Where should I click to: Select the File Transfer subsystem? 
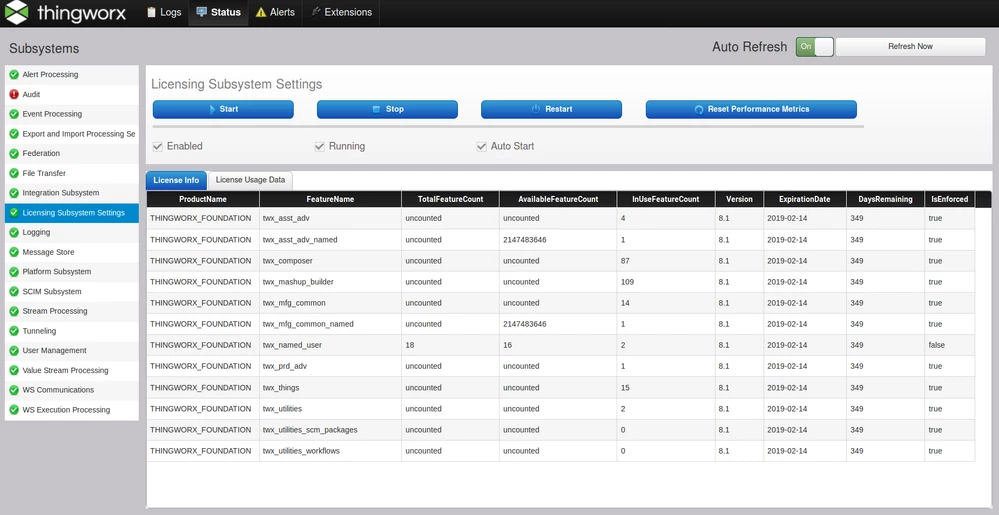click(71, 173)
